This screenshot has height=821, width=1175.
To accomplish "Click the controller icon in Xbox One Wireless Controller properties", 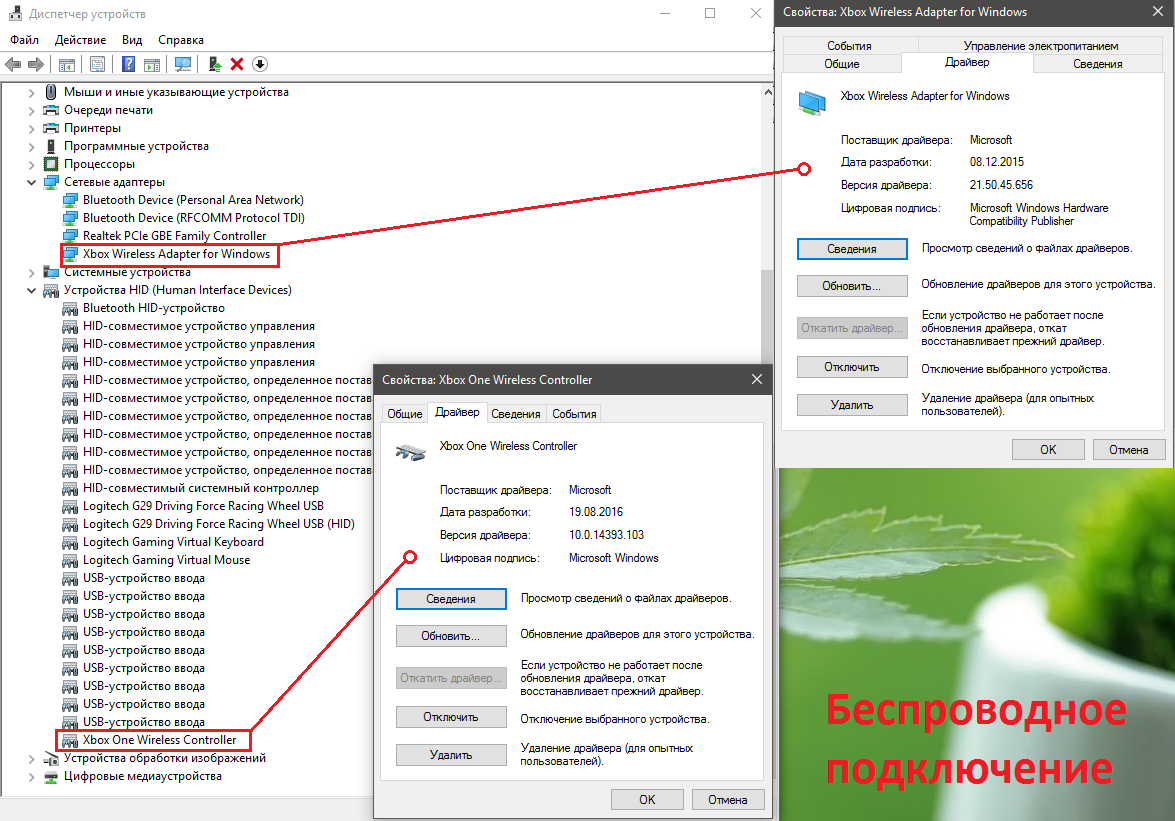I will (x=411, y=452).
